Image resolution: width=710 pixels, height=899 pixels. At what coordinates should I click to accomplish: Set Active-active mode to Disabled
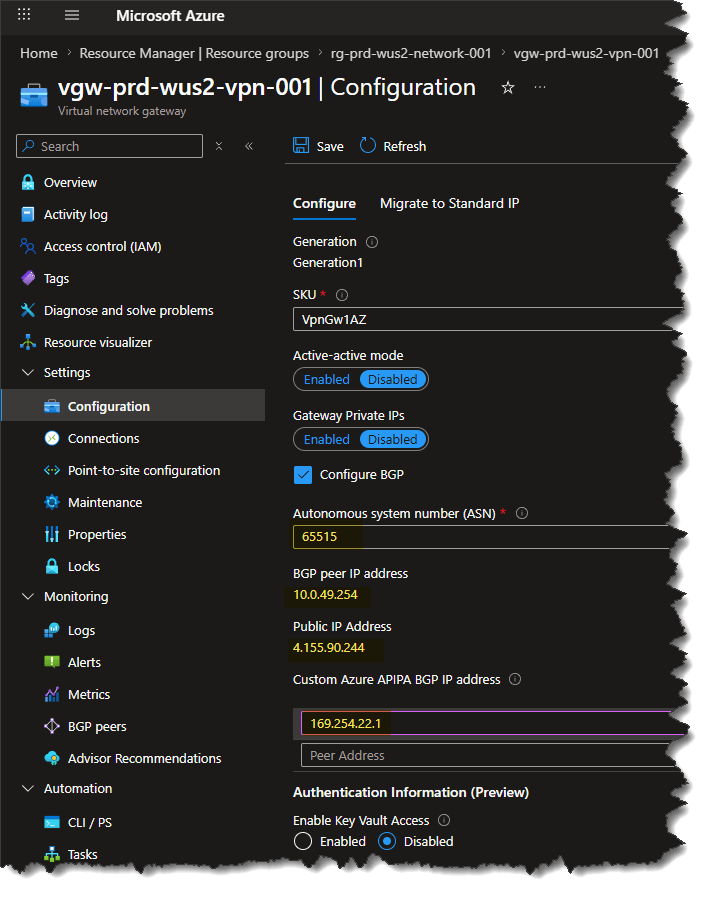(393, 380)
